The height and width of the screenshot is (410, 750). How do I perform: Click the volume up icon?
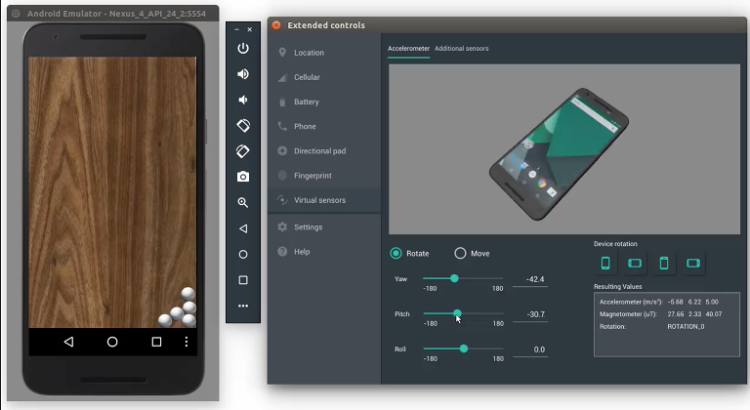243,74
